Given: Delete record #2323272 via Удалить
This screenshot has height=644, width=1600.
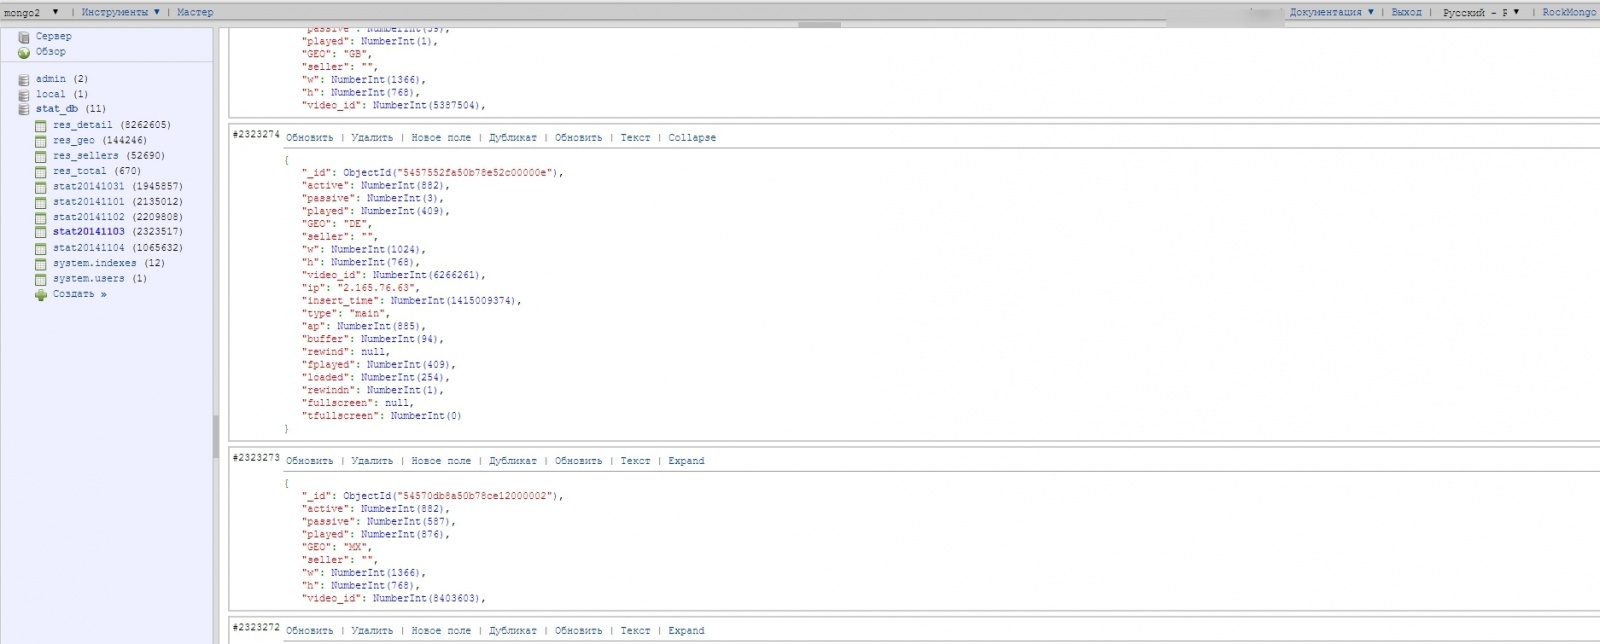Looking at the screenshot, I should [372, 631].
